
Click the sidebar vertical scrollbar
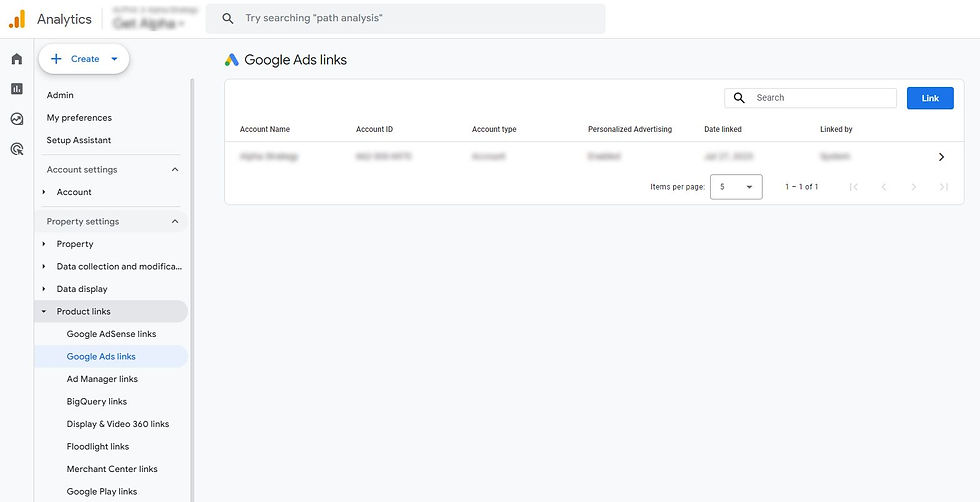(x=192, y=290)
